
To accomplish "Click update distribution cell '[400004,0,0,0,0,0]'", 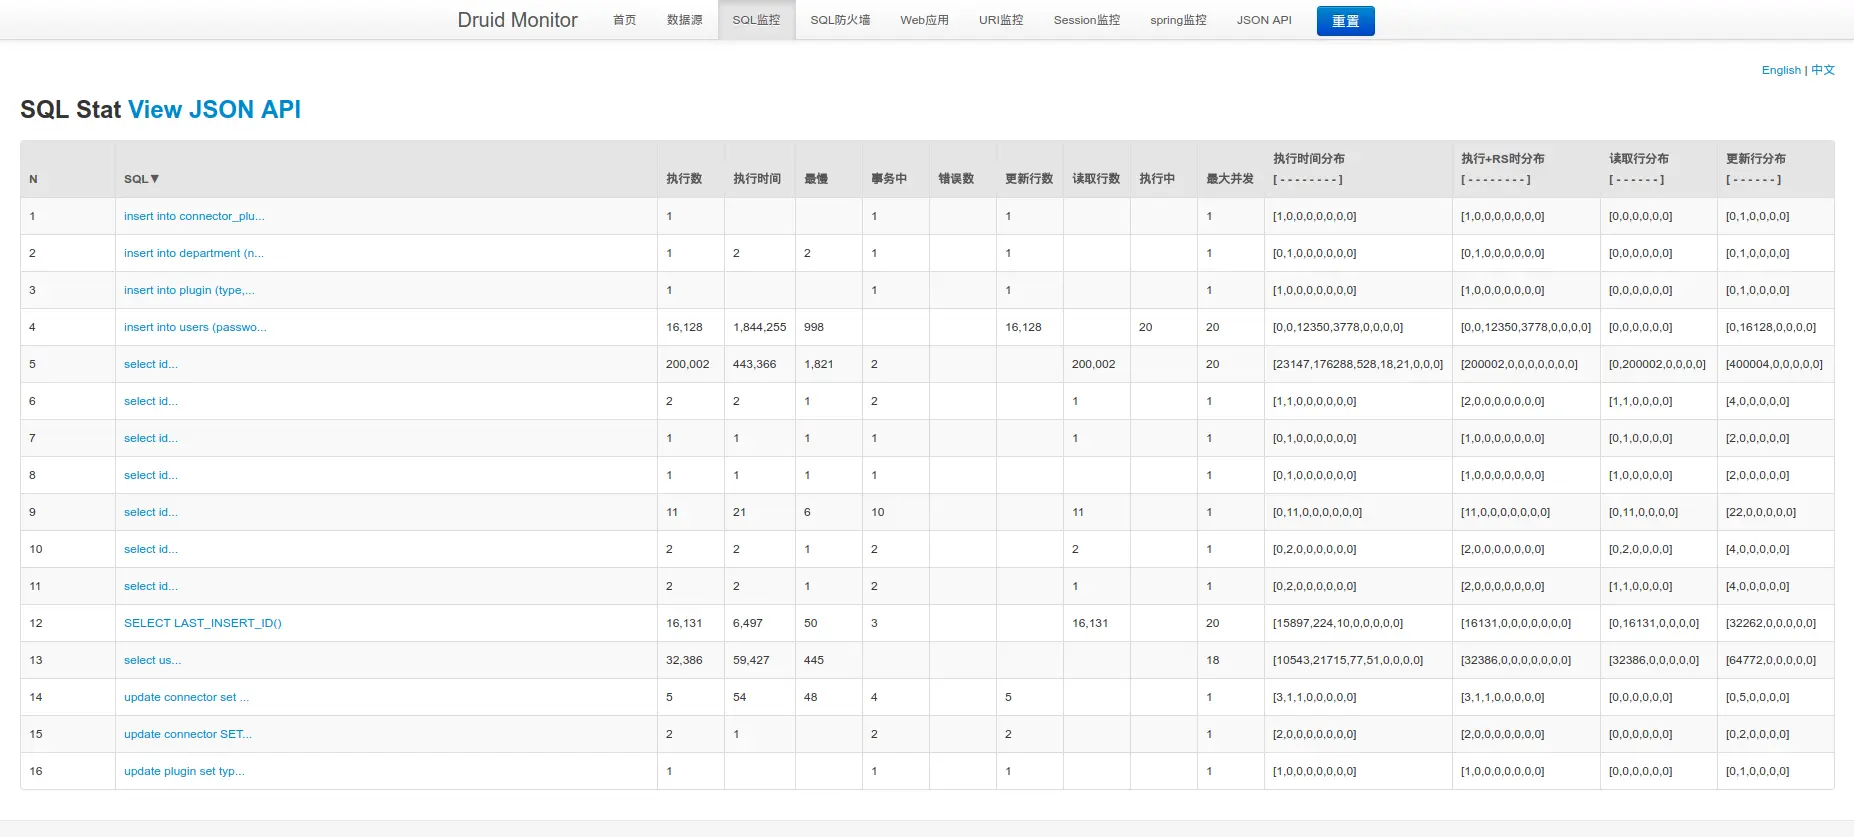I will (x=1775, y=364).
